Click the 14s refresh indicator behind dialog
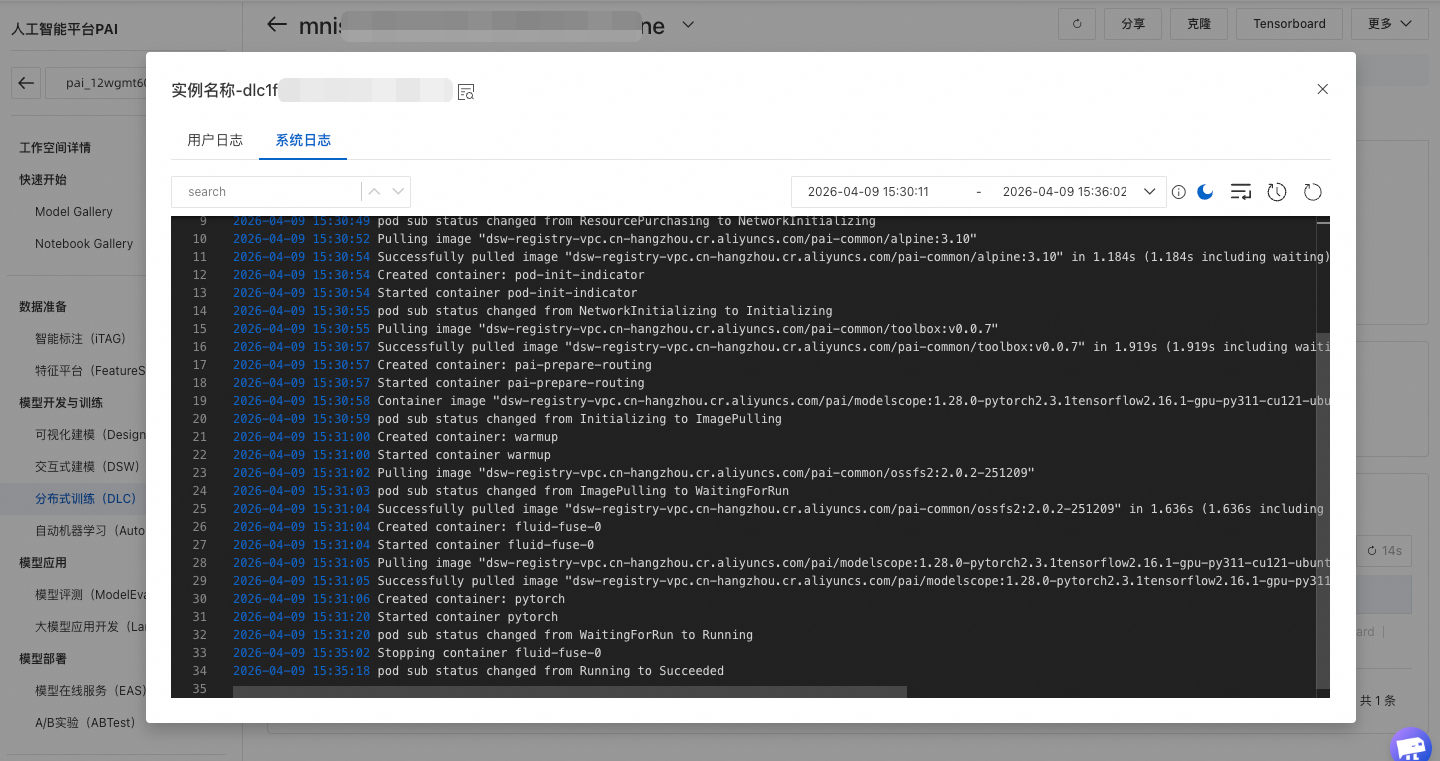The image size is (1440, 761). [x=1384, y=550]
